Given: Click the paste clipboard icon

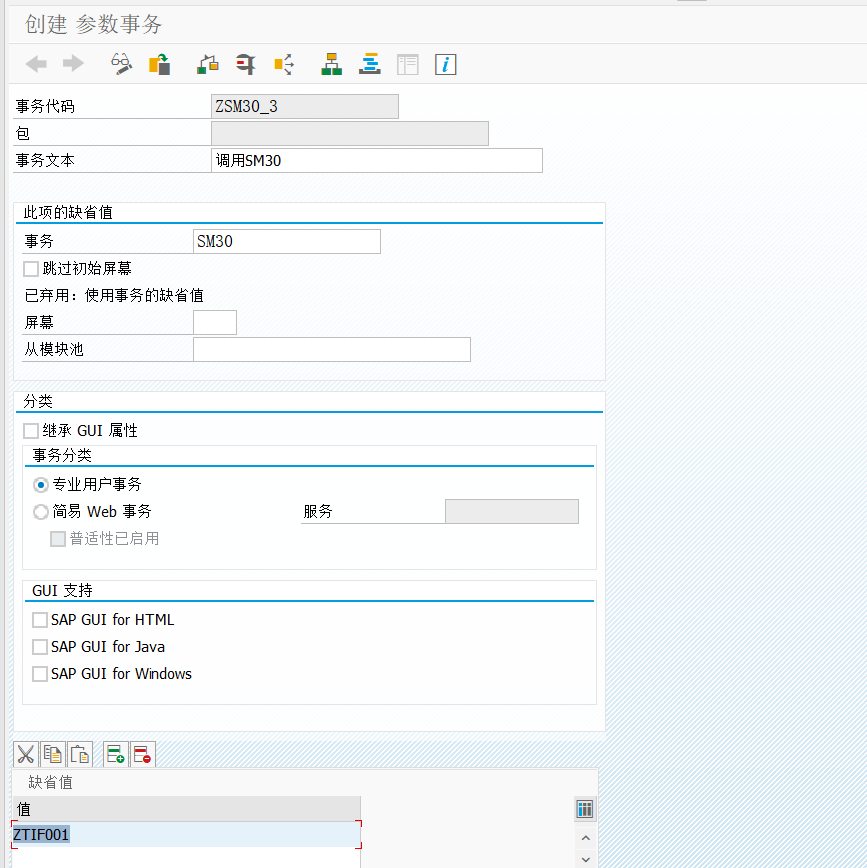Looking at the screenshot, I should (x=80, y=754).
